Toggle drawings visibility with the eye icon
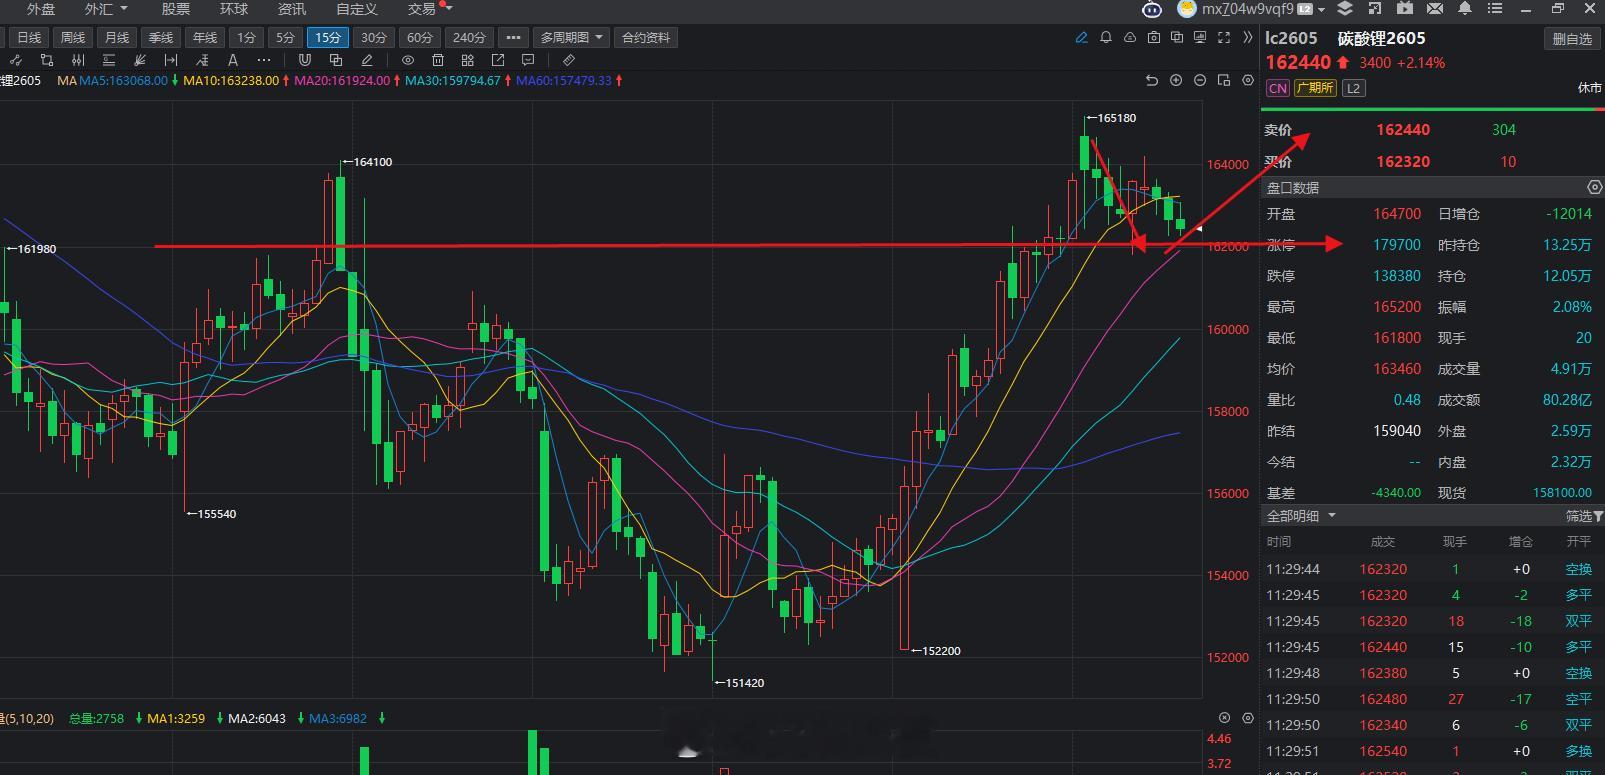This screenshot has width=1605, height=775. [408, 60]
